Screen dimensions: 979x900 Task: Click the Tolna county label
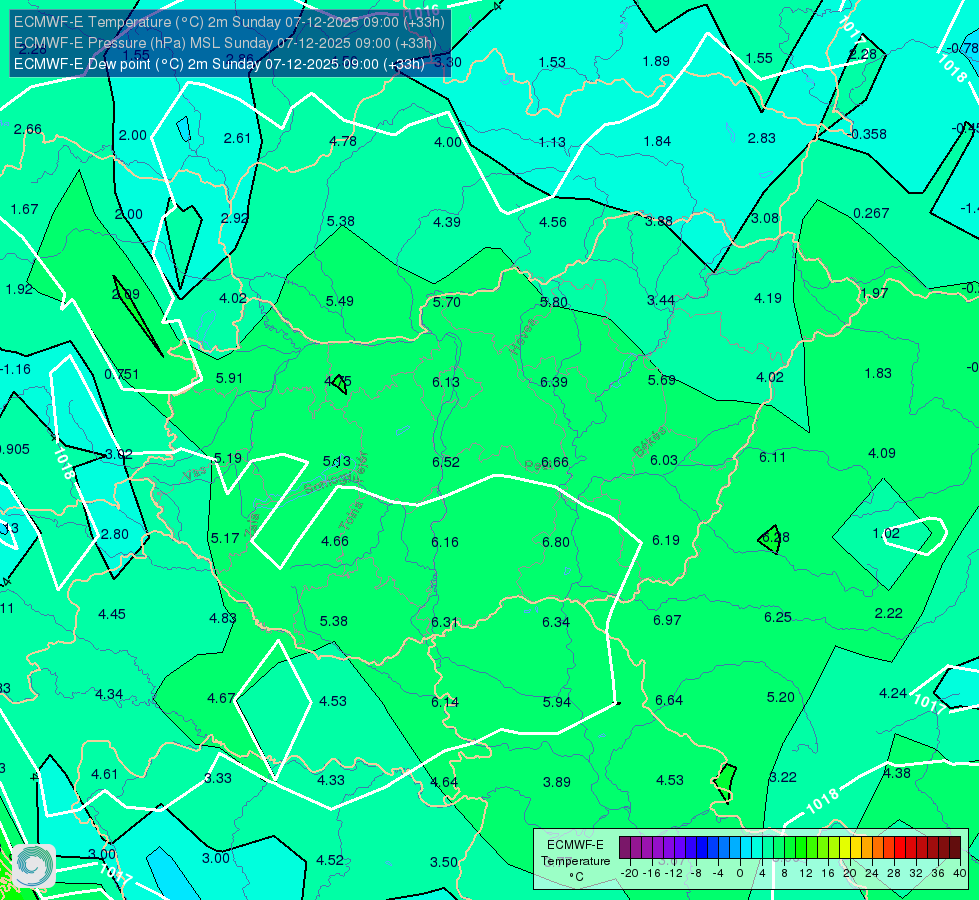(350, 516)
